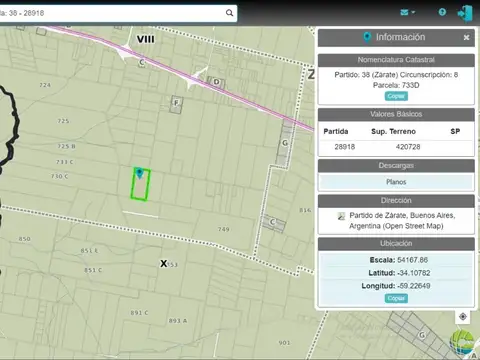Screen dimensions: 480x360
Task: Open the mail envelope dropdown
Action: pyautogui.click(x=407, y=12)
